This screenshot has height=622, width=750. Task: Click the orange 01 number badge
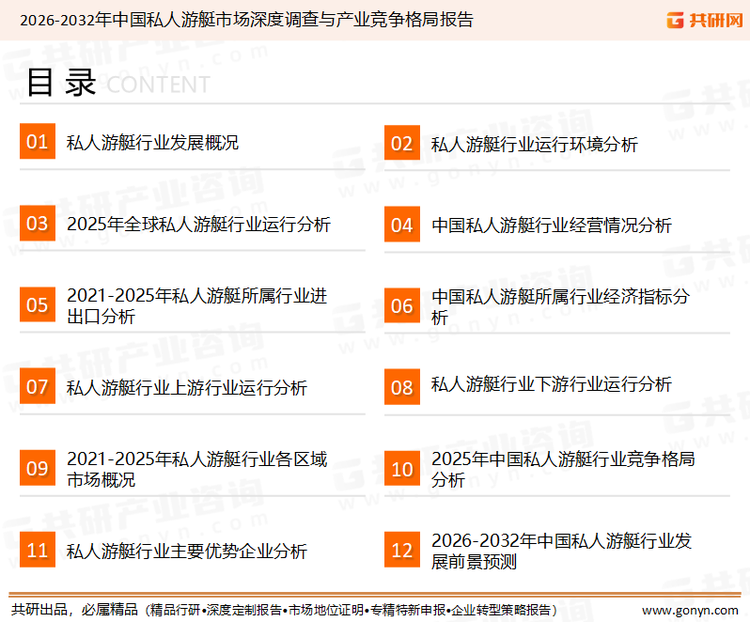click(37, 142)
